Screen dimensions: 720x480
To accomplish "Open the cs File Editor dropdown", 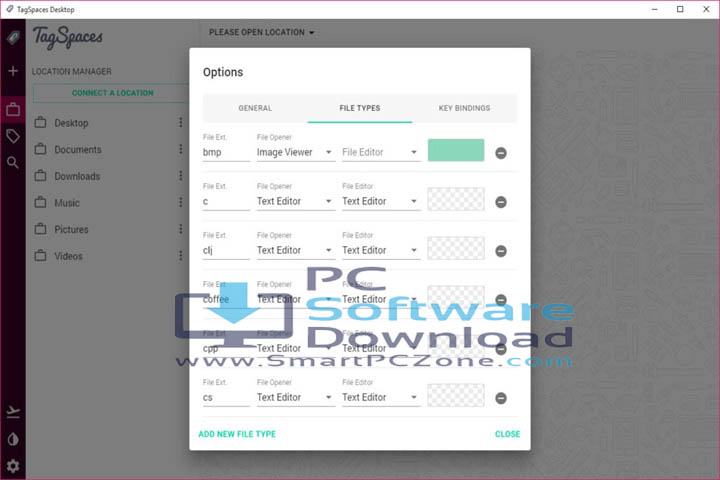I will [381, 397].
